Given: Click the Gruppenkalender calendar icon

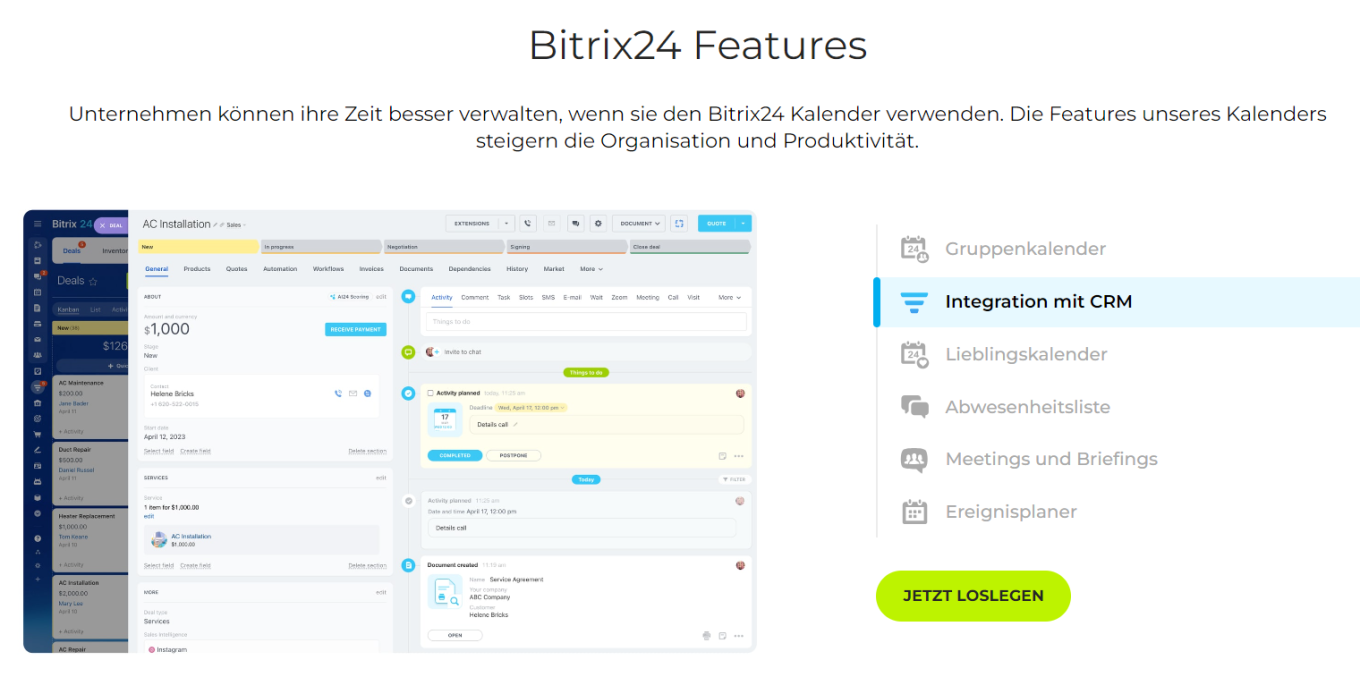Looking at the screenshot, I should click(x=914, y=249).
